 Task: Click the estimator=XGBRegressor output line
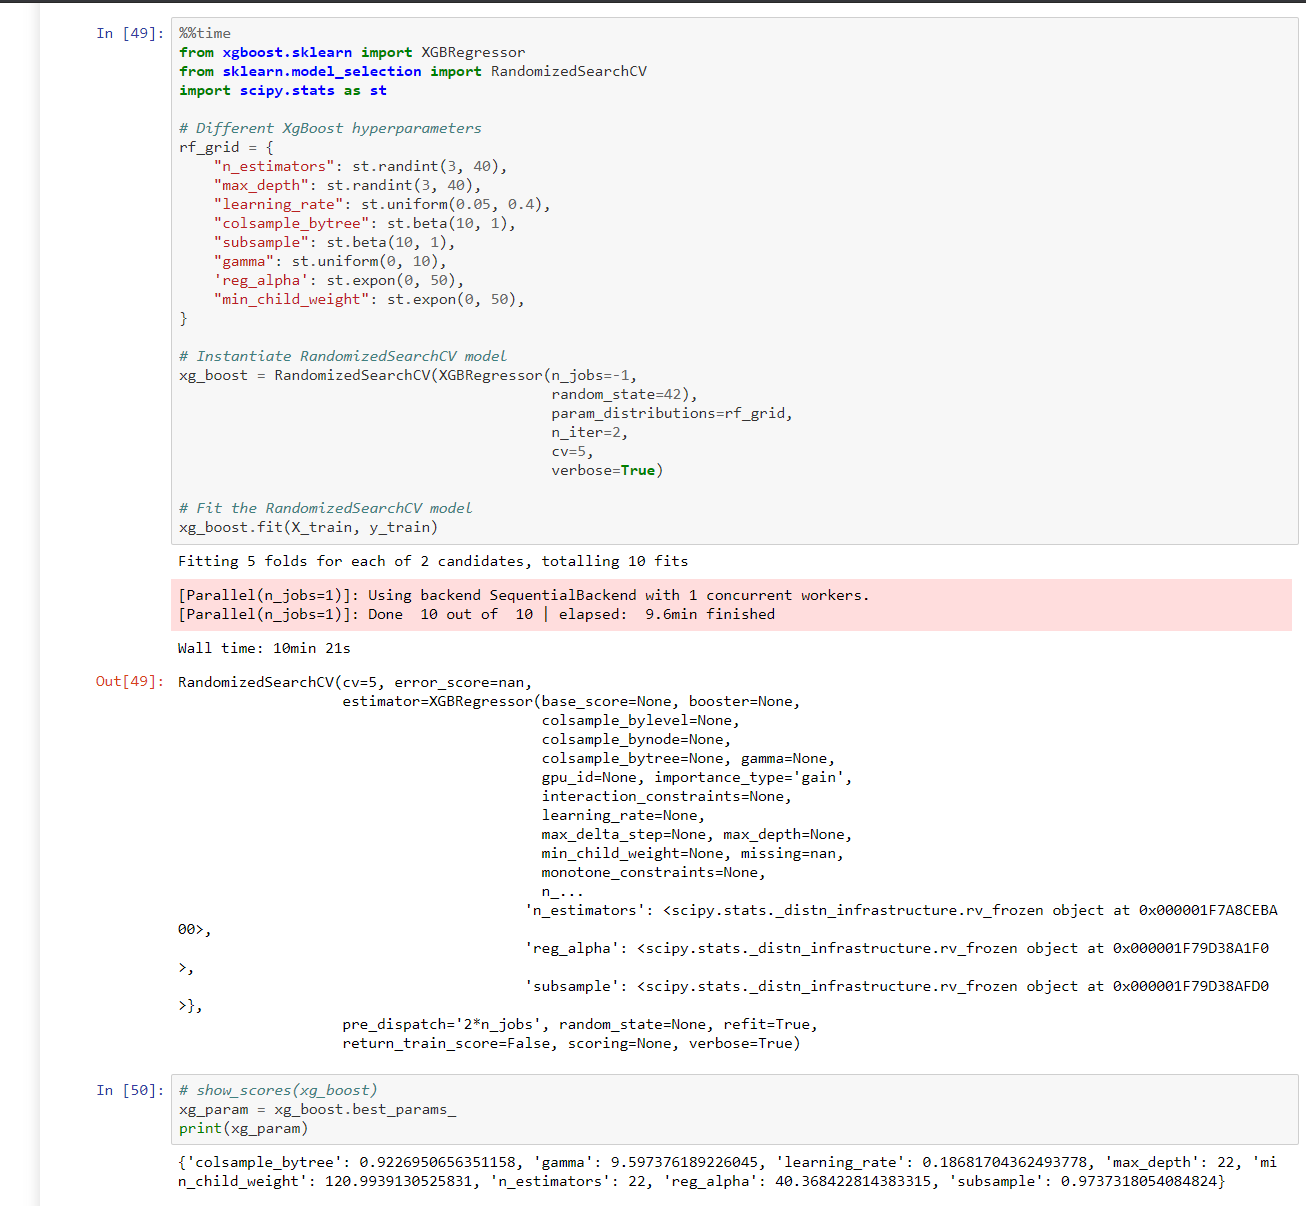[571, 701]
